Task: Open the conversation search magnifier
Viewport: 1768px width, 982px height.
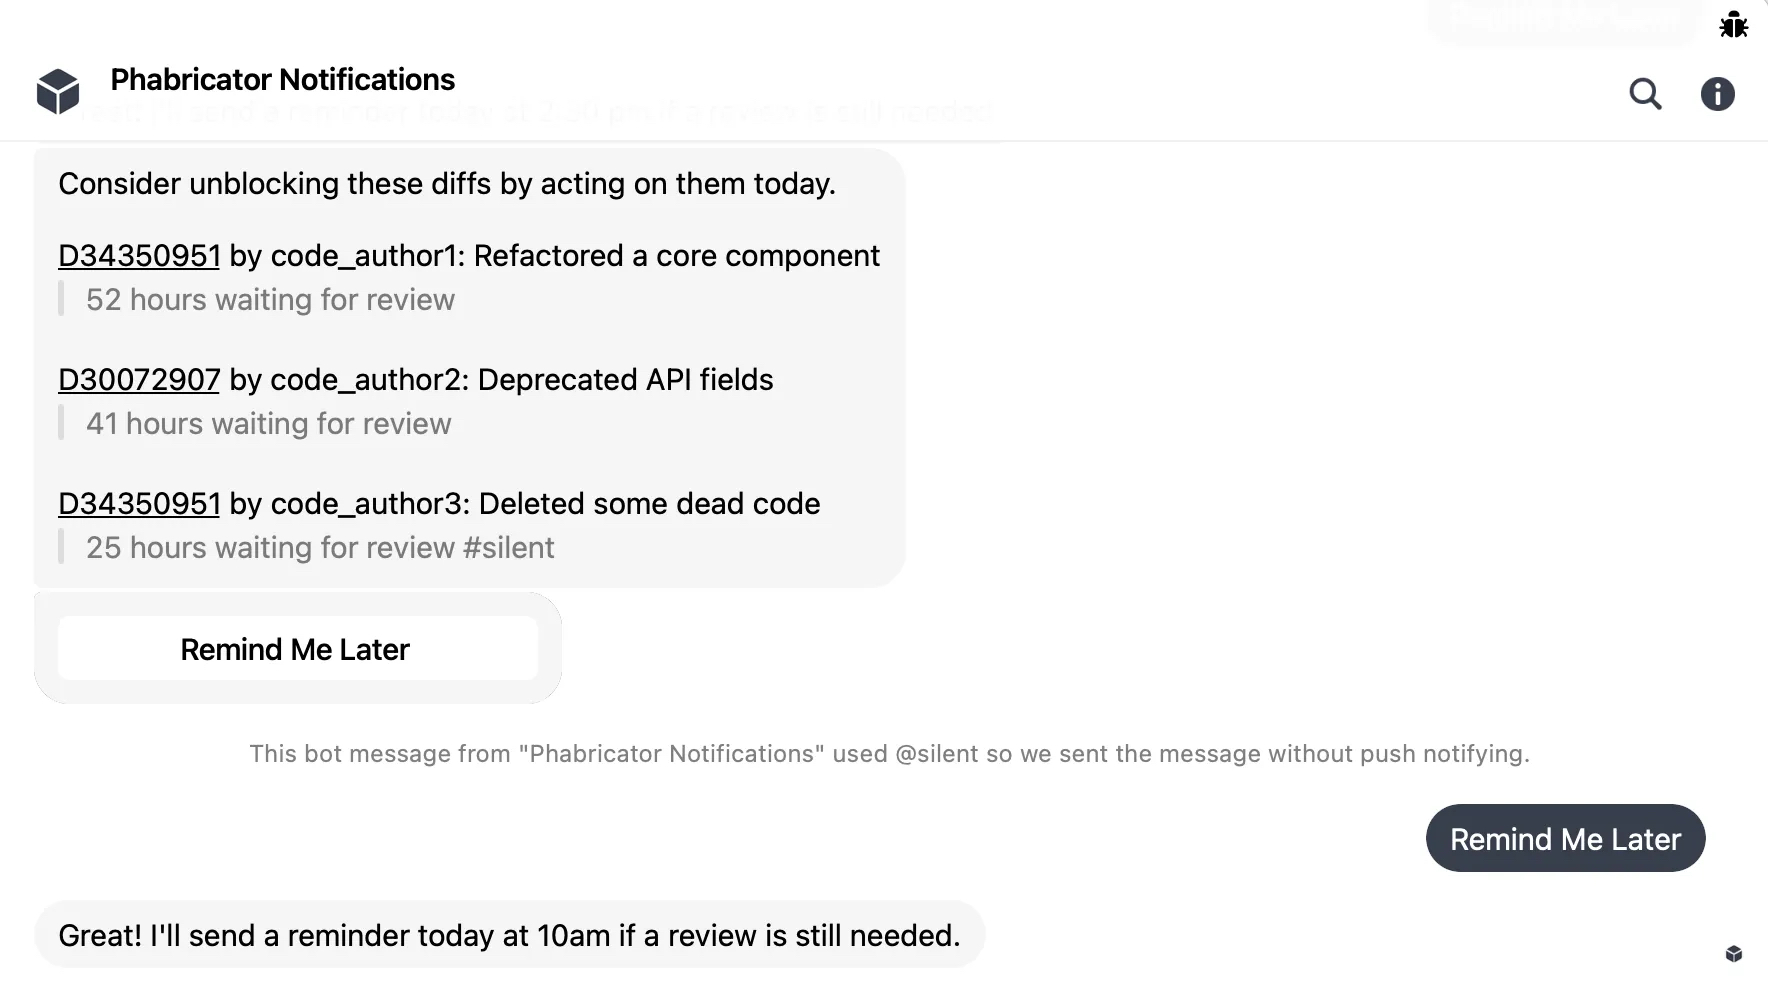Action: [x=1645, y=94]
